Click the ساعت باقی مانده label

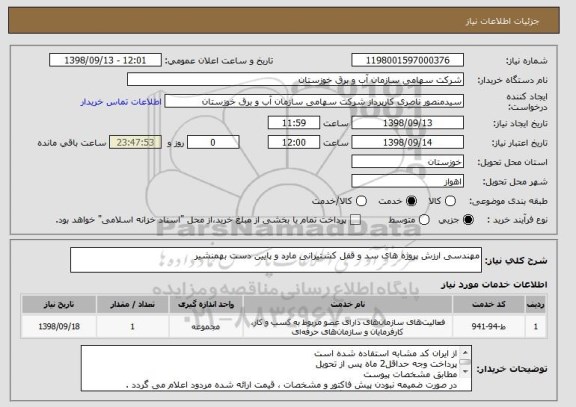pyautogui.click(x=72, y=143)
